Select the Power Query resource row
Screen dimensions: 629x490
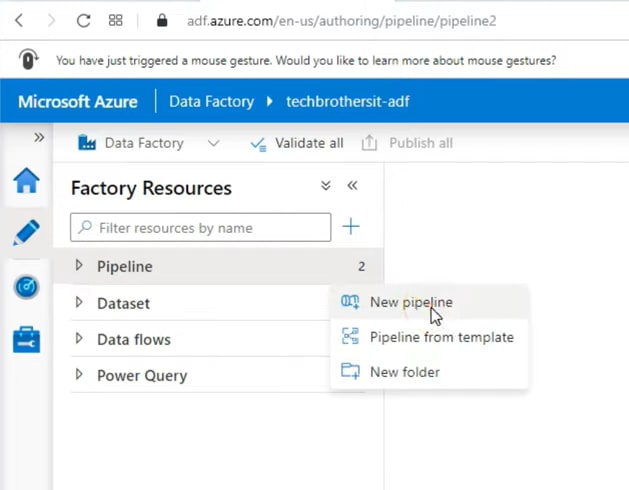pos(201,376)
